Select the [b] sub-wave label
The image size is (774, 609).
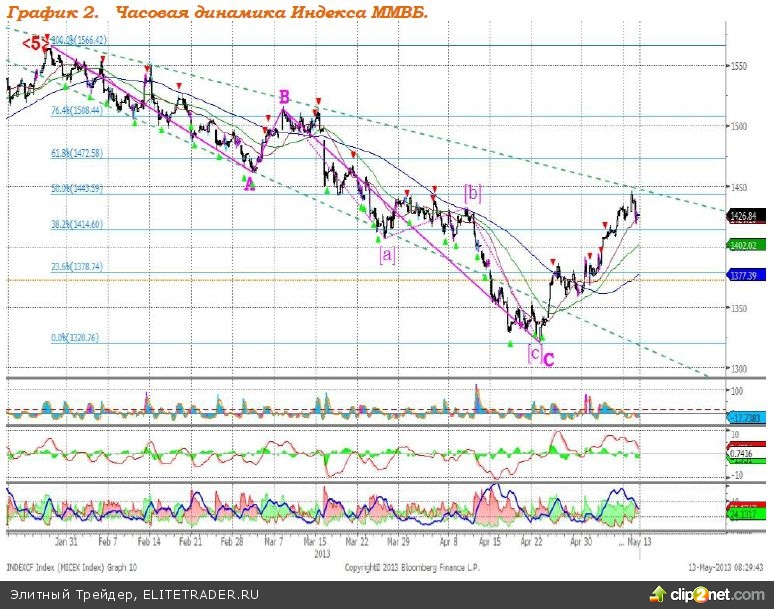(473, 191)
